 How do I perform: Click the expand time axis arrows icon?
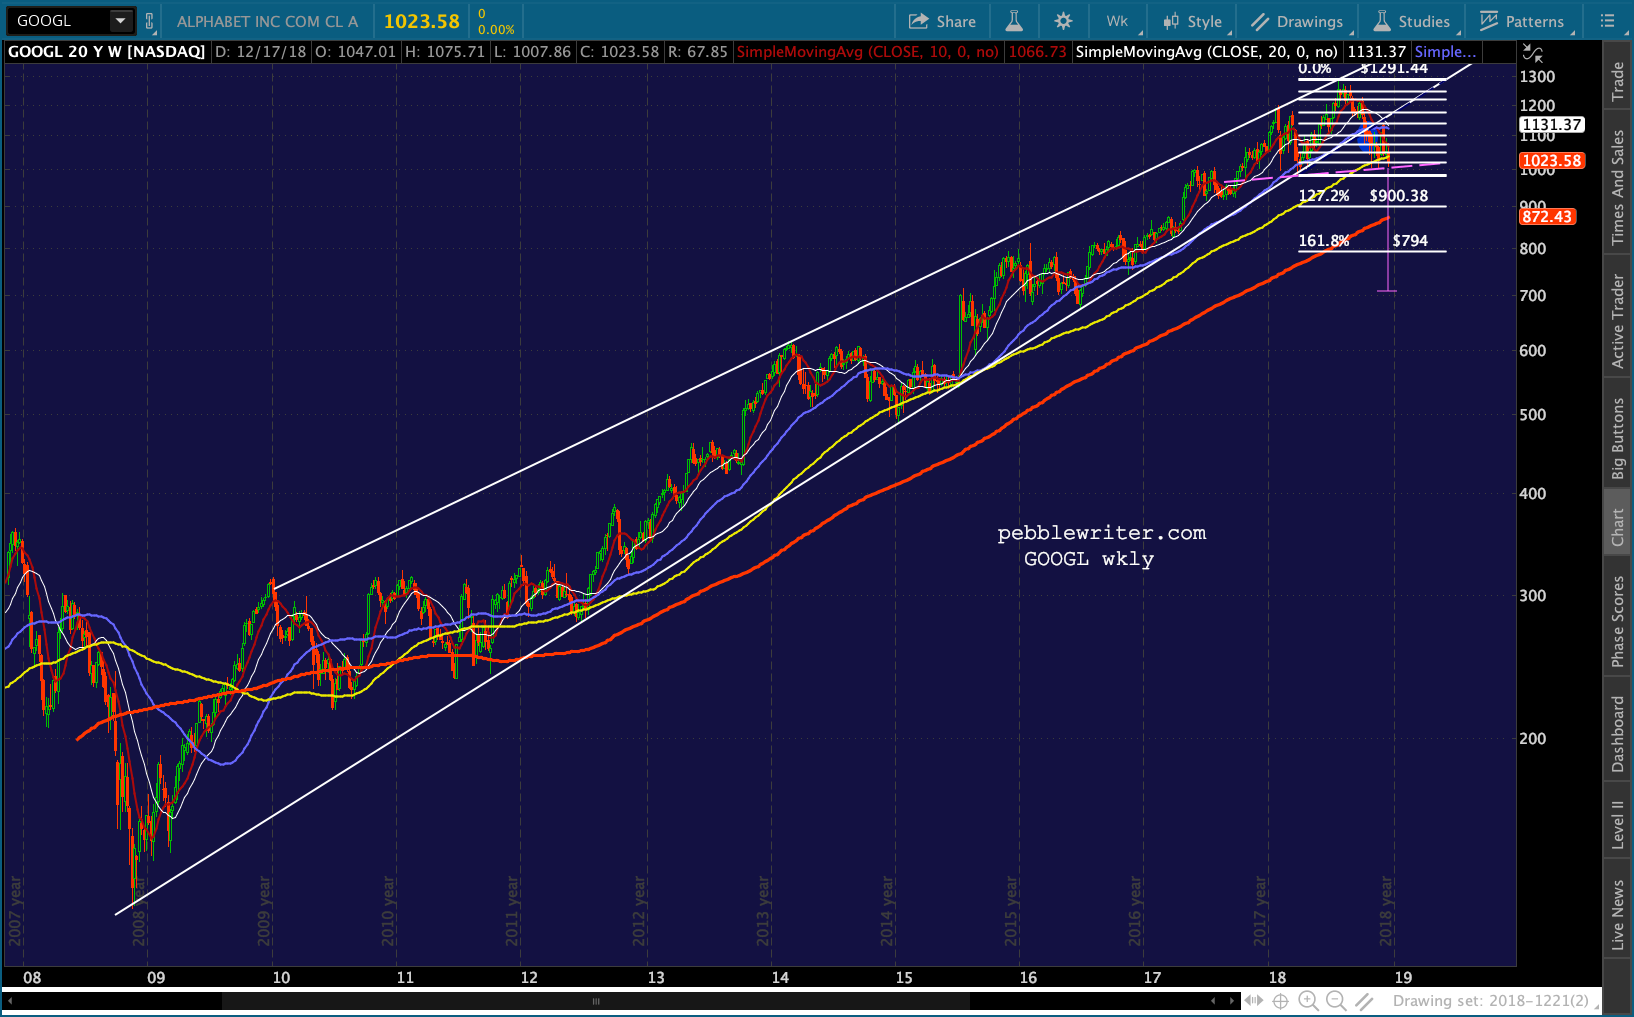[x=1253, y=1001]
